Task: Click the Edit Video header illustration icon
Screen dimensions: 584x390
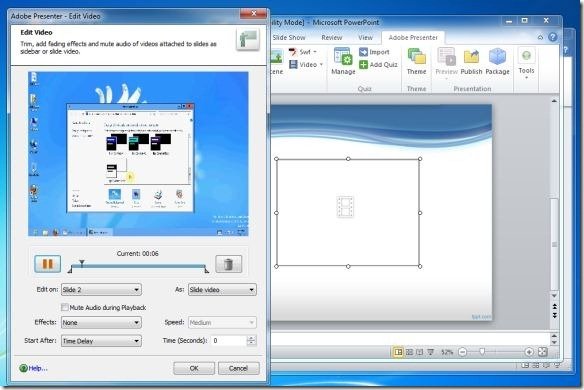Action: click(x=248, y=39)
